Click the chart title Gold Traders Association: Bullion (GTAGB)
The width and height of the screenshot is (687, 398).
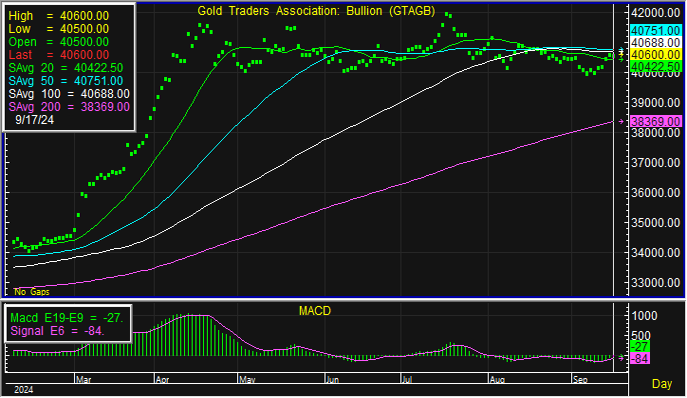(x=316, y=11)
